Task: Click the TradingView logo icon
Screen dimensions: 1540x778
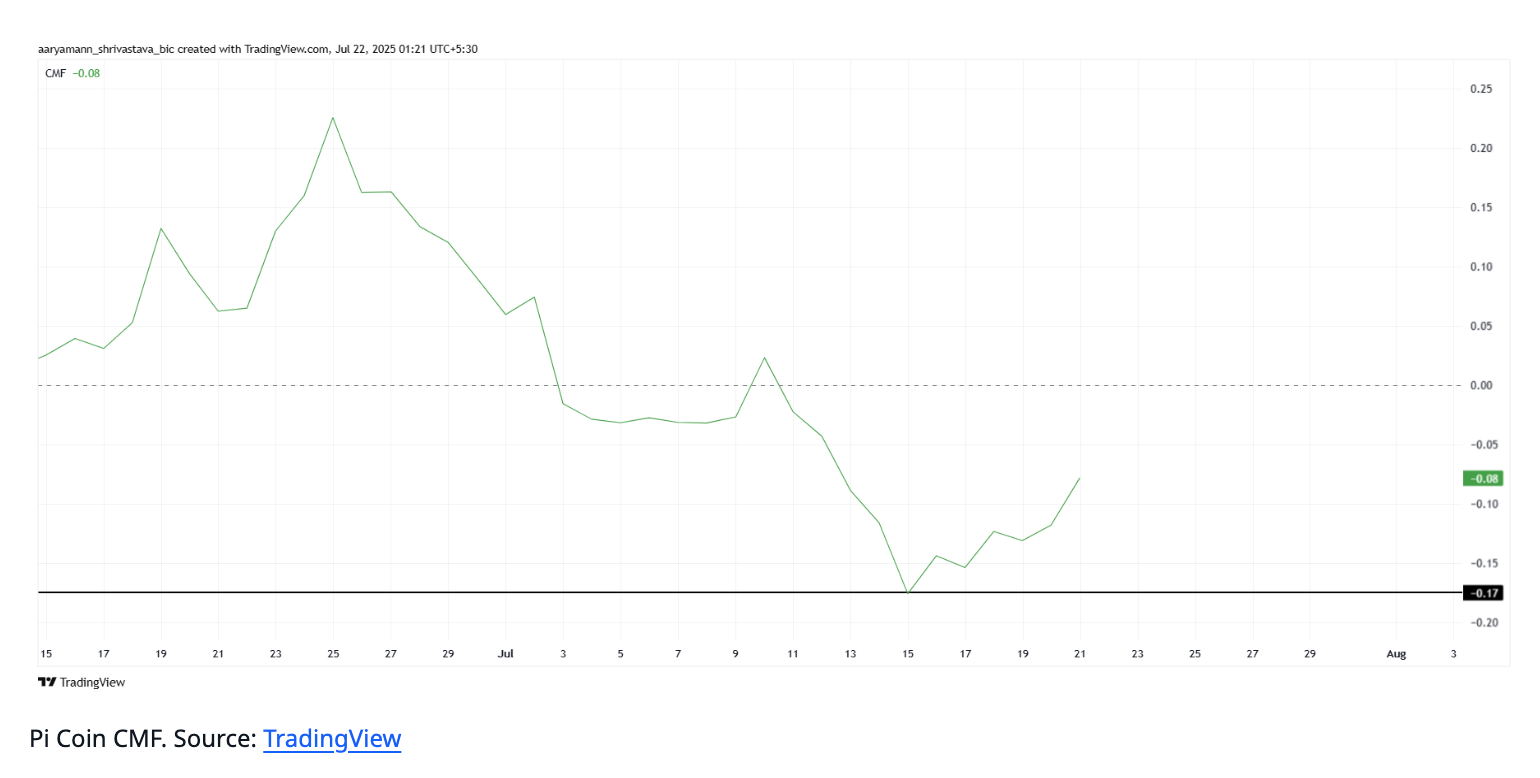Action: pyautogui.click(x=46, y=682)
